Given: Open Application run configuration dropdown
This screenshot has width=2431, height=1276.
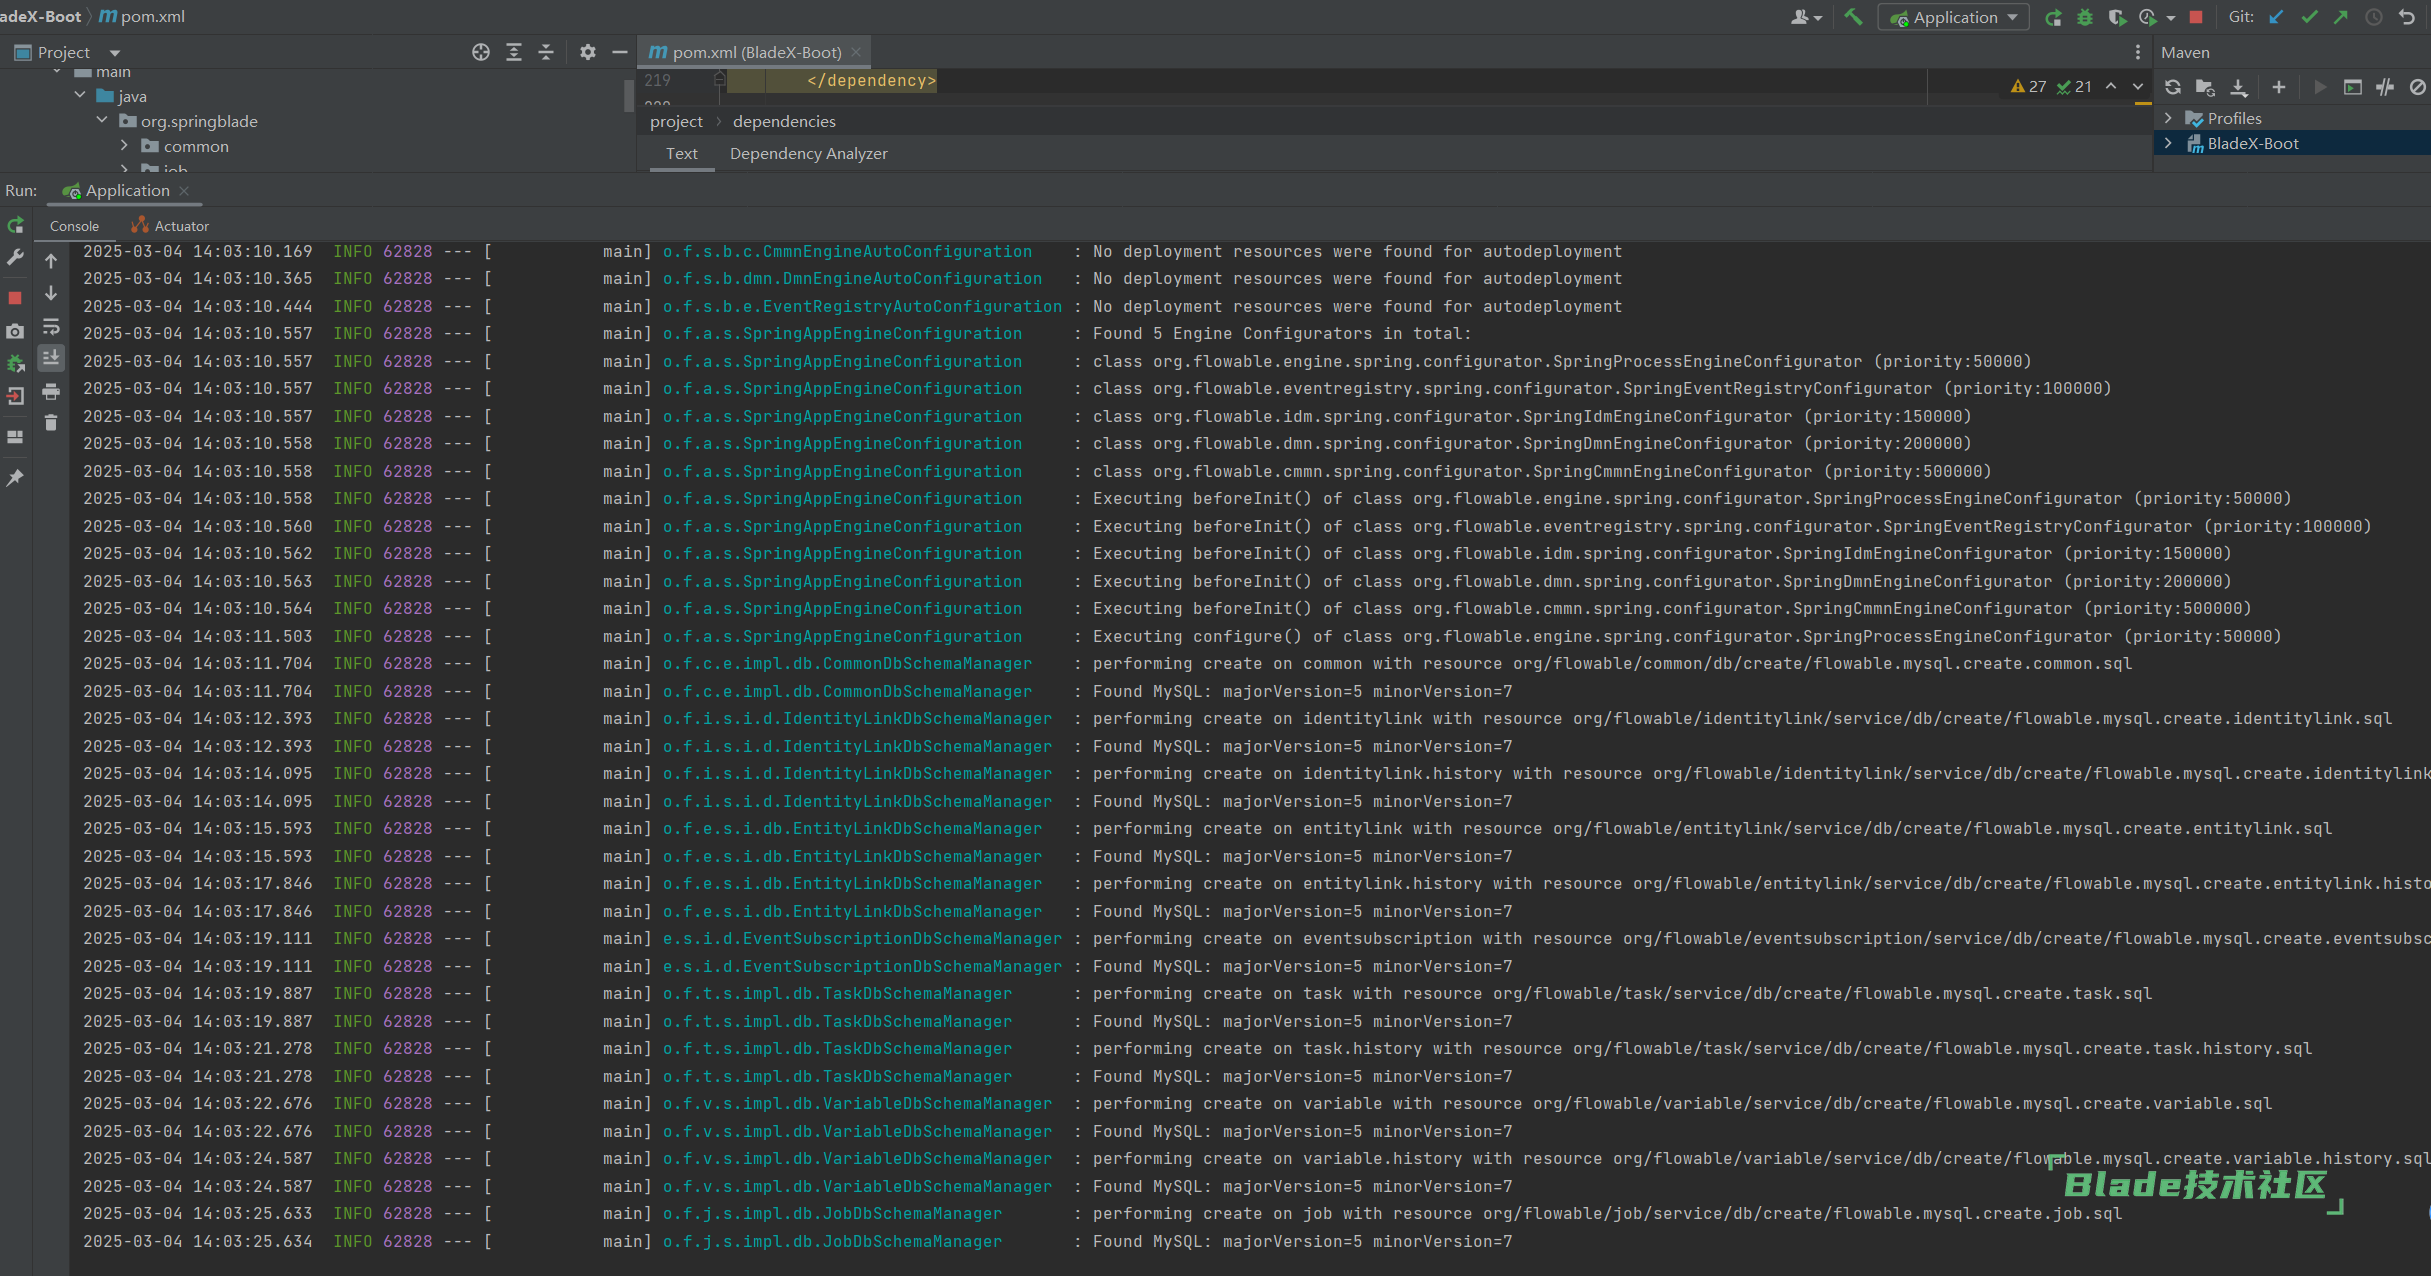Looking at the screenshot, I should pyautogui.click(x=1954, y=17).
